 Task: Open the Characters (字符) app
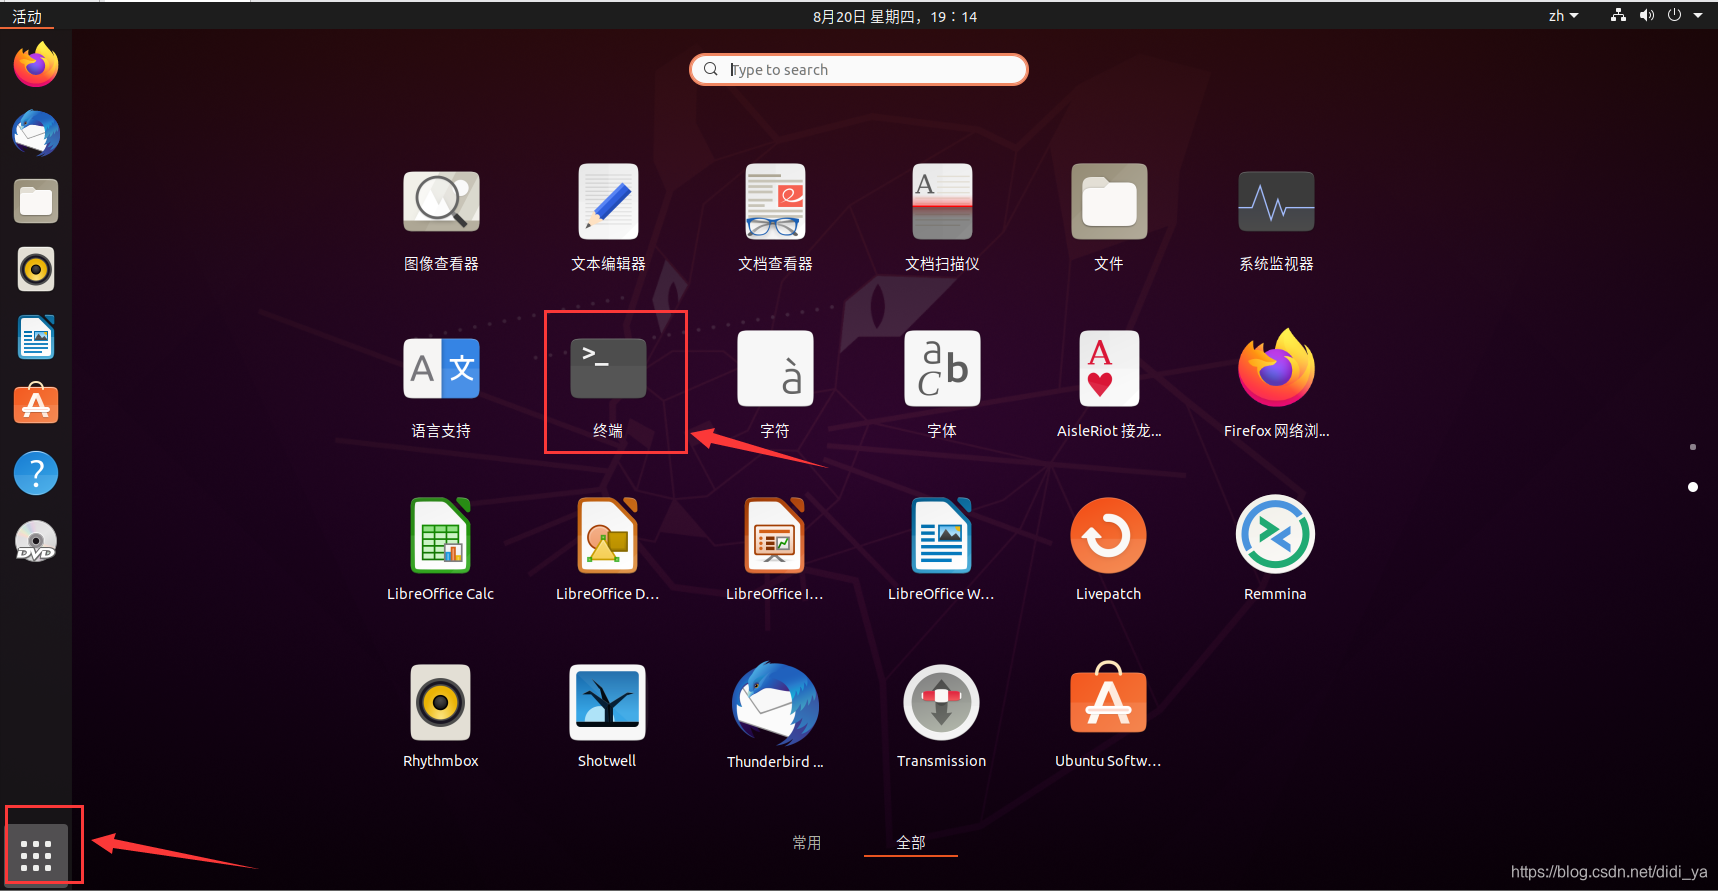pos(775,385)
